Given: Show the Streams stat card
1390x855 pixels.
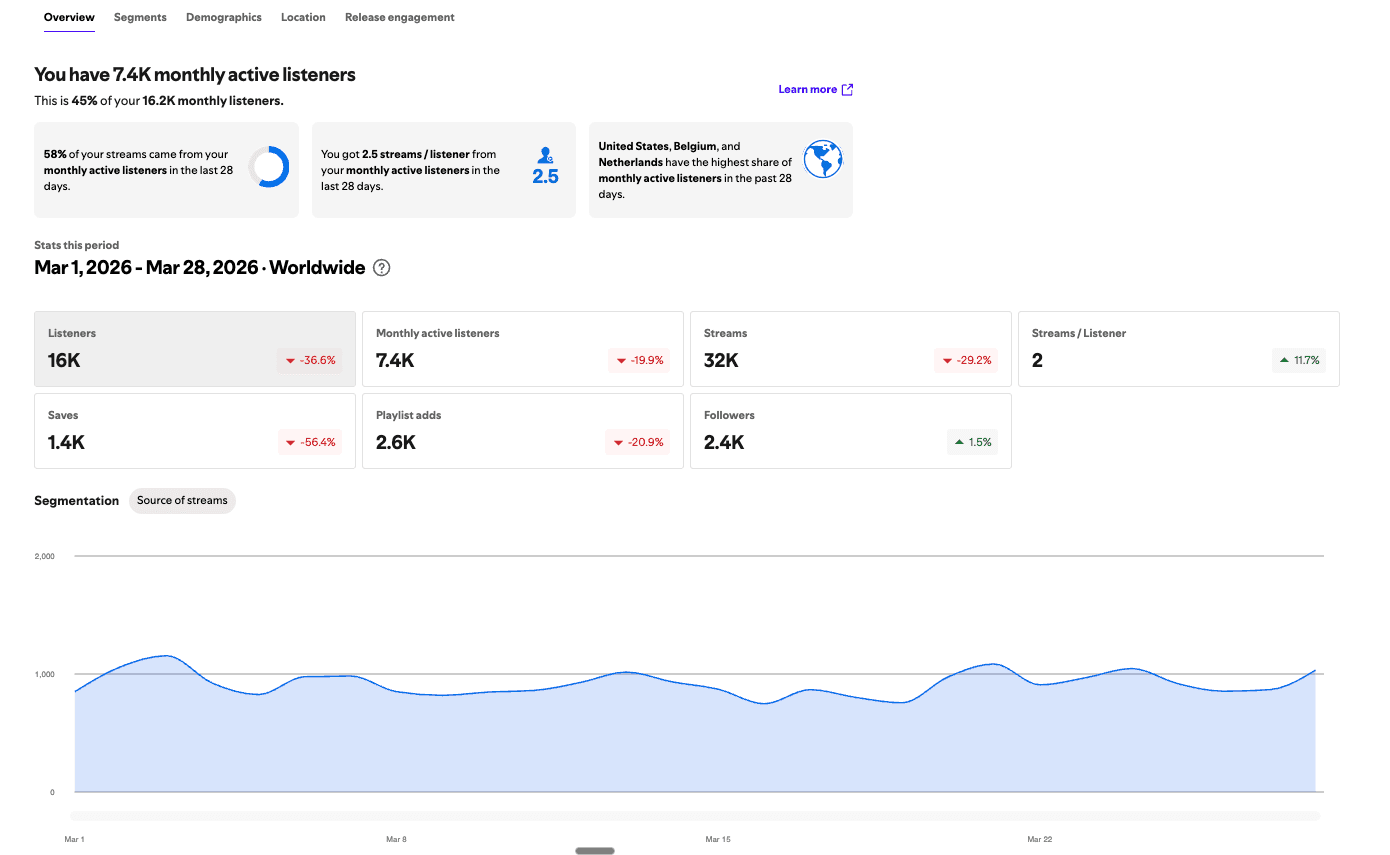Looking at the screenshot, I should [x=851, y=349].
